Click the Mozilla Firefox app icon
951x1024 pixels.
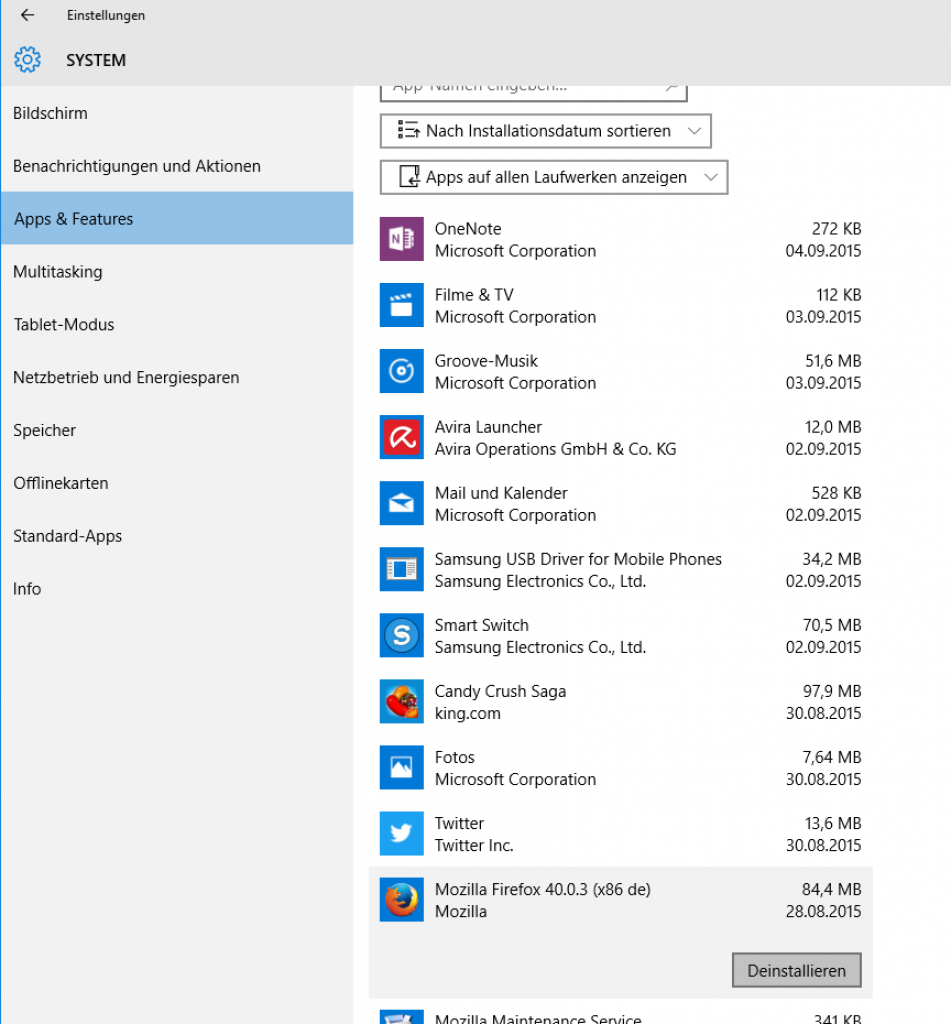click(x=402, y=899)
